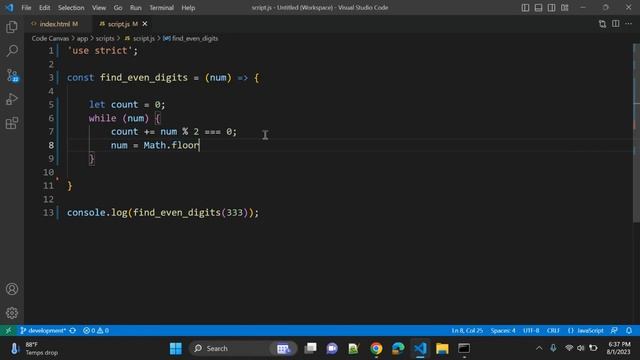Click line number 13 in gutter
The width and height of the screenshot is (640, 360).
[x=48, y=213]
